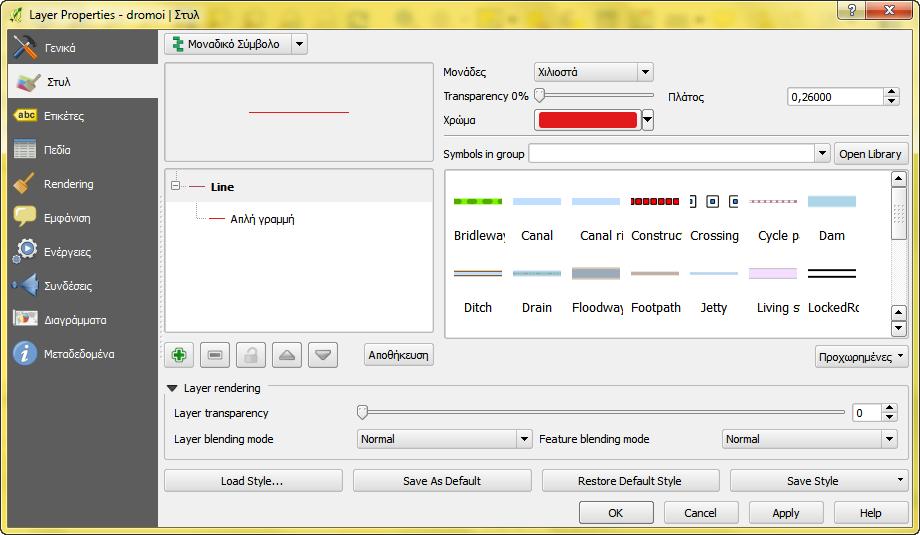
Task: Increase layer transparency spinner value
Action: (x=889, y=408)
